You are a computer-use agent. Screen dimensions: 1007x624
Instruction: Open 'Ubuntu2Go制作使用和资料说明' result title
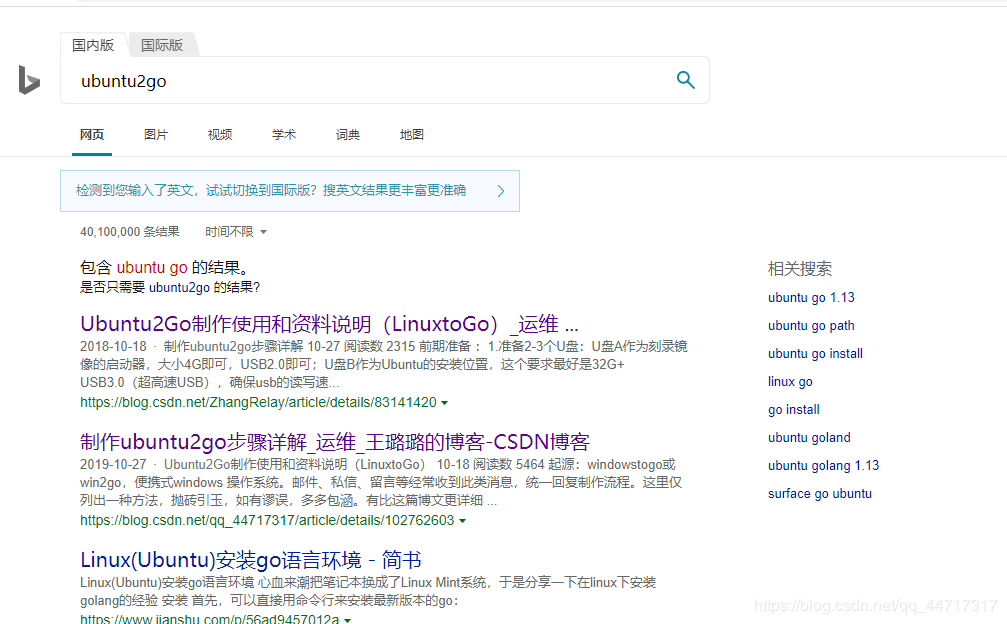point(329,324)
